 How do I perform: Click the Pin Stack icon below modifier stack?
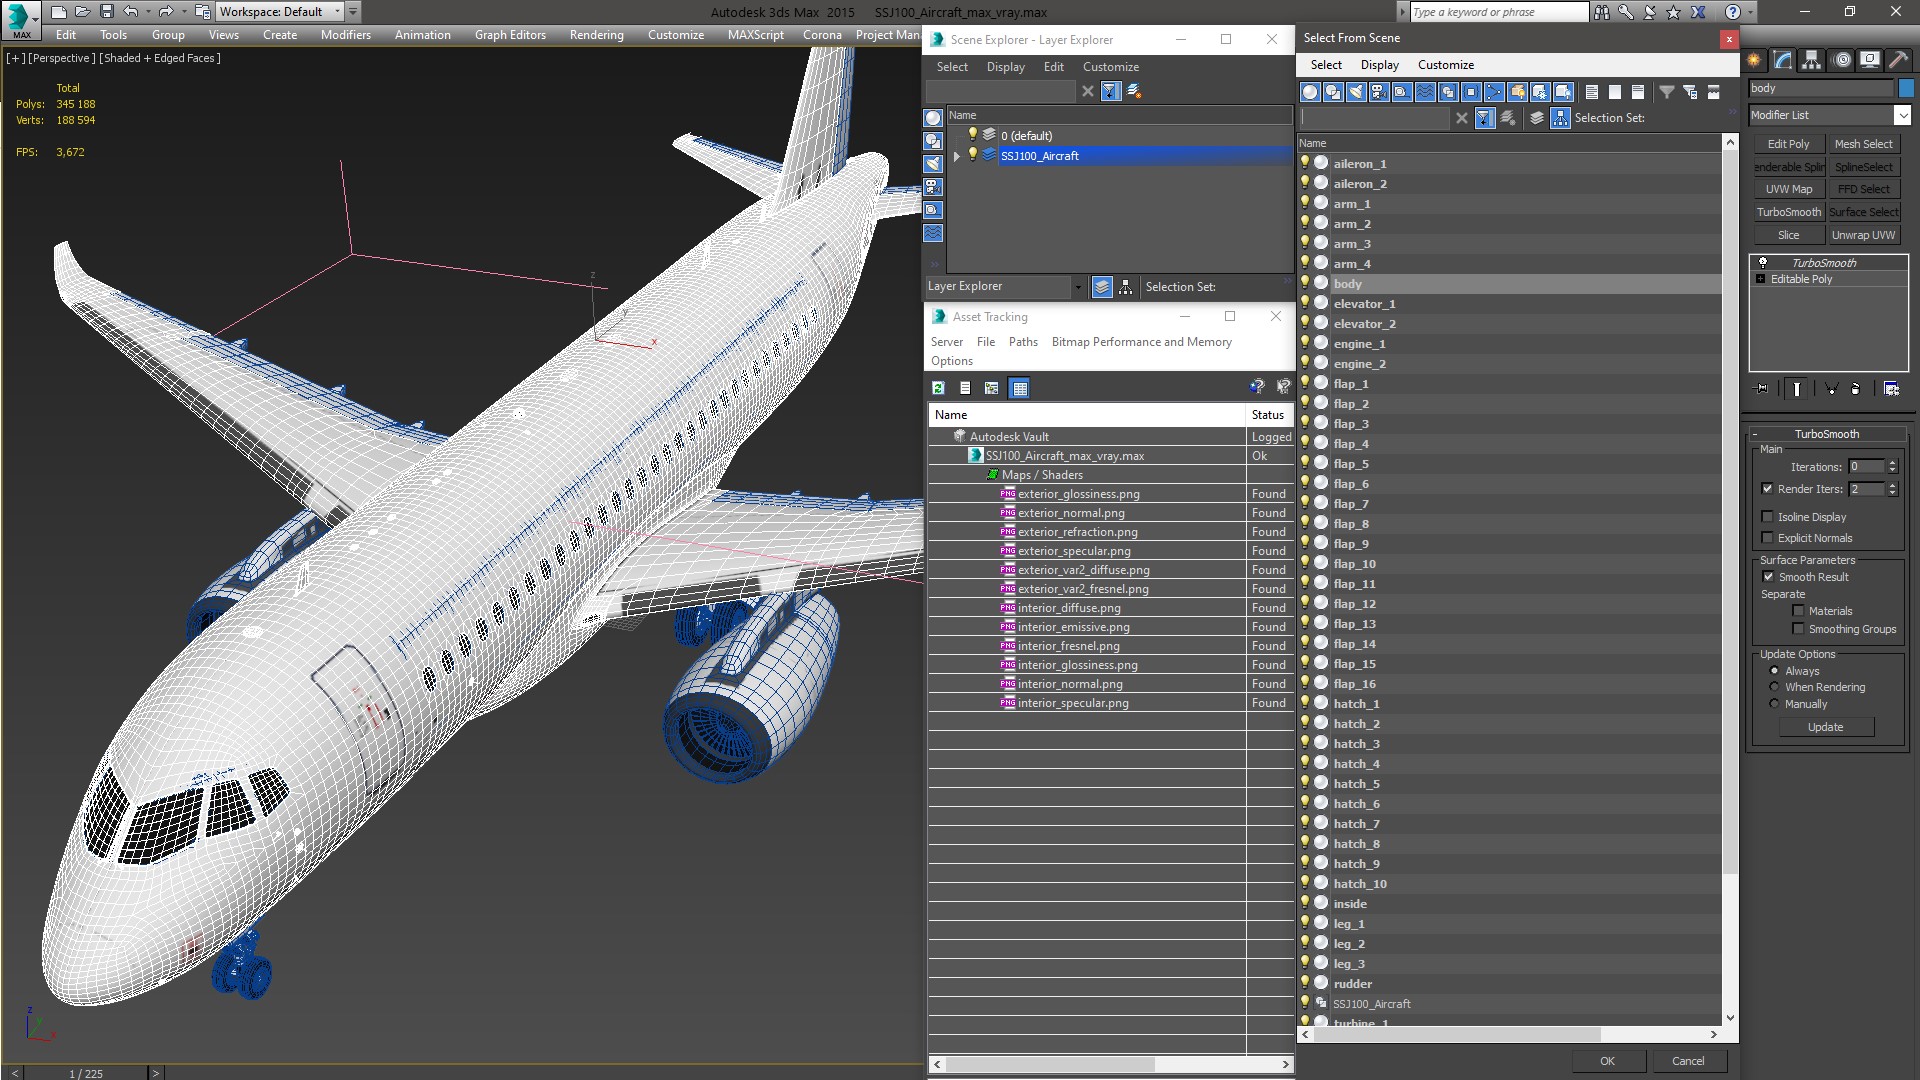[1762, 389]
